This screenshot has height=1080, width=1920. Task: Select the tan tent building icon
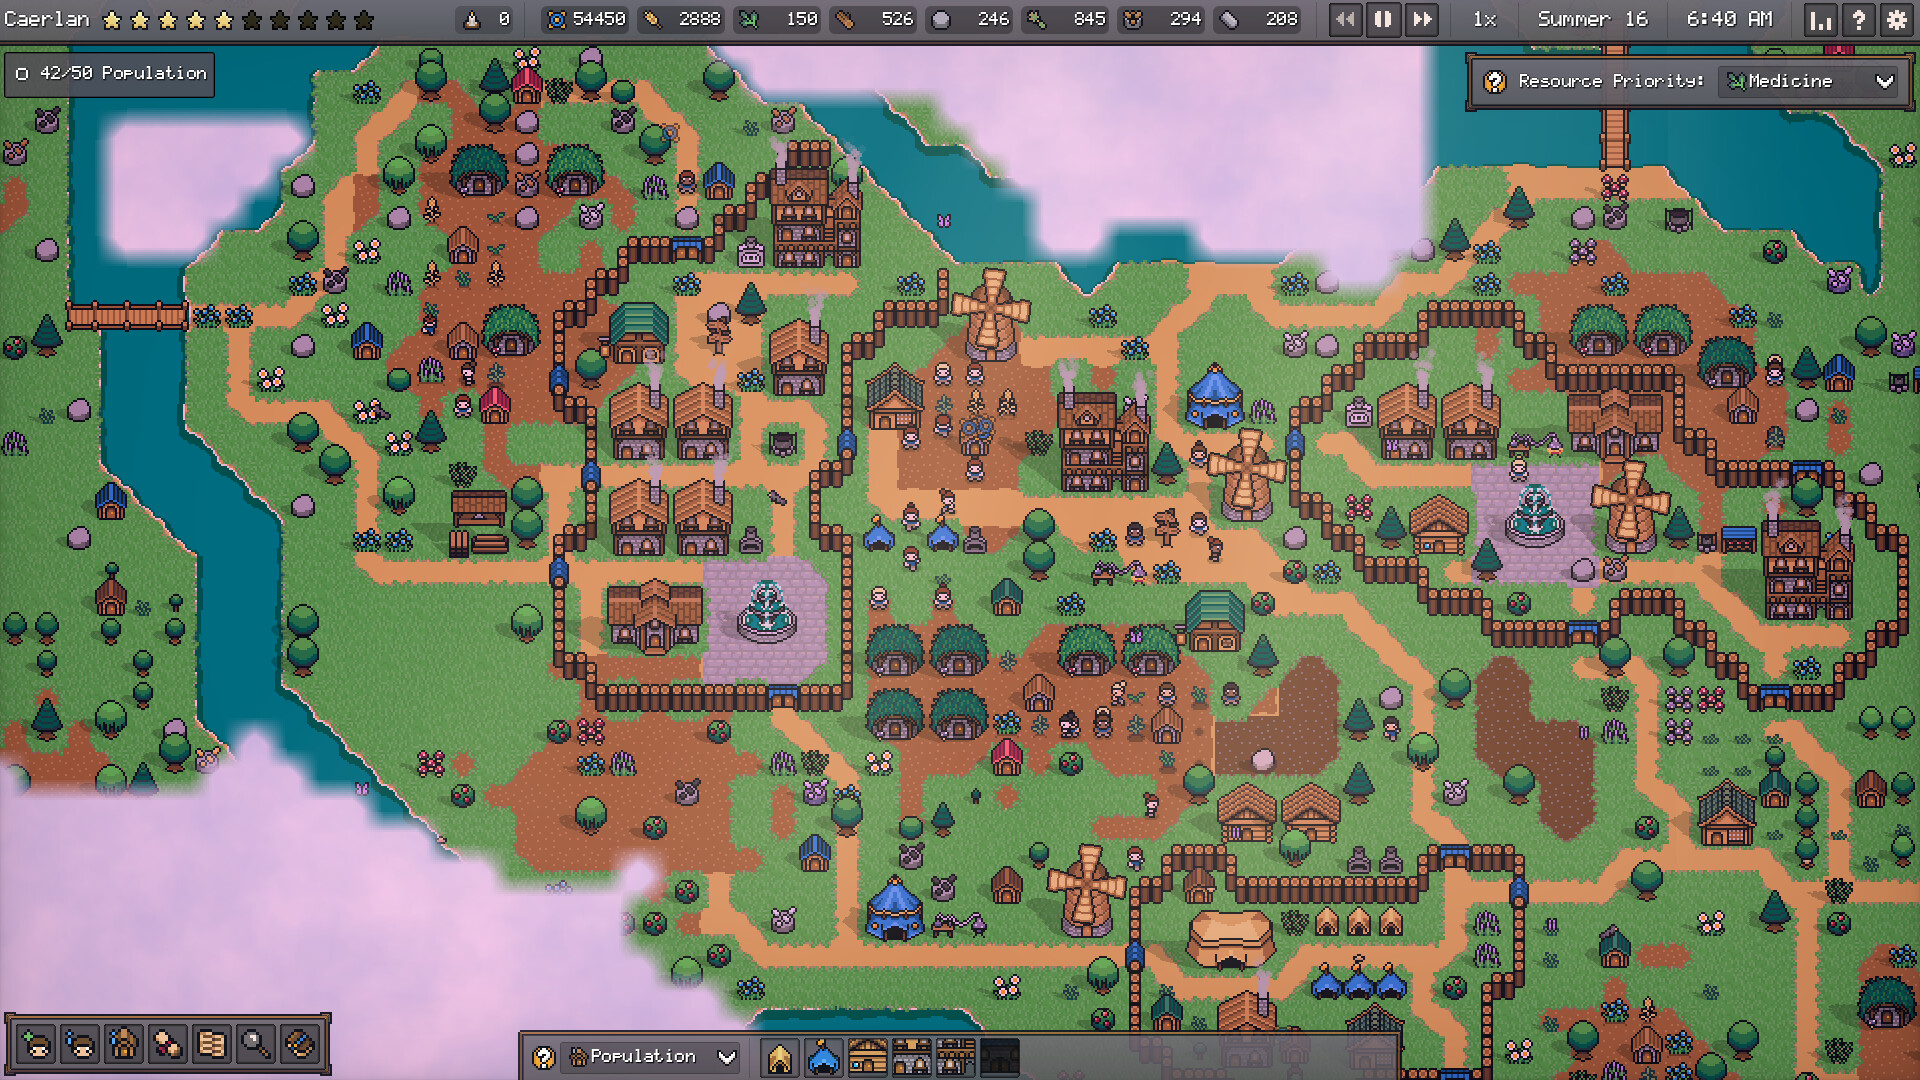pyautogui.click(x=779, y=1057)
